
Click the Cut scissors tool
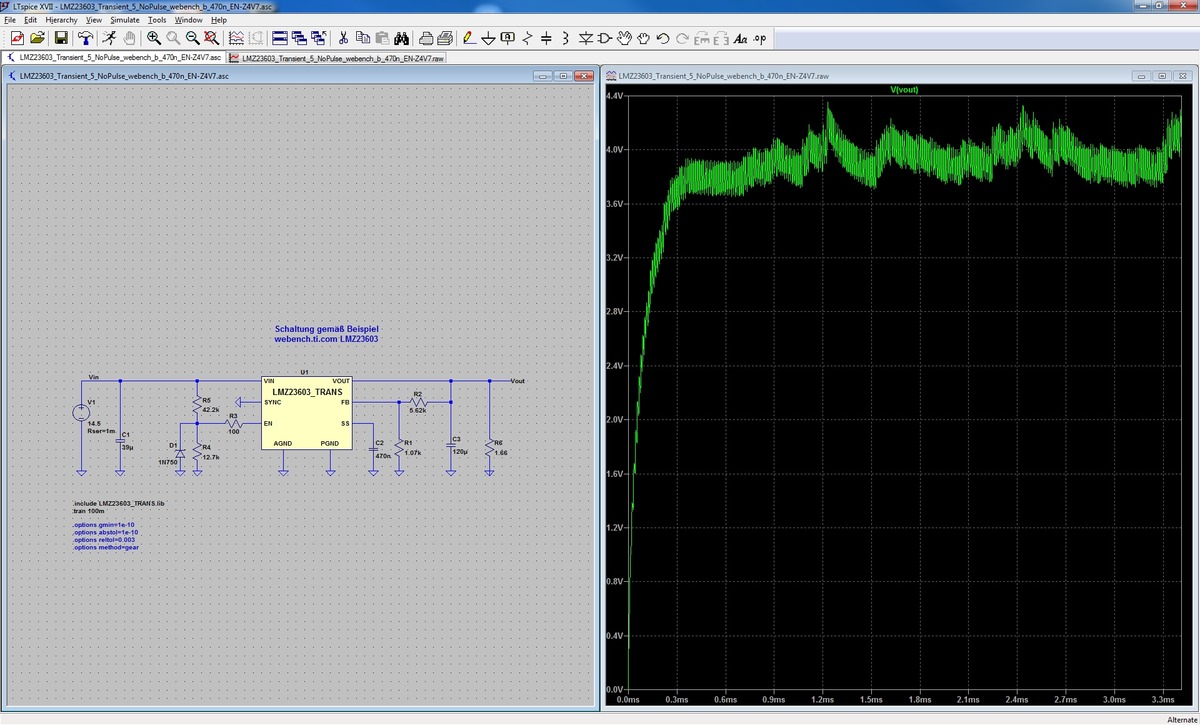tap(343, 38)
